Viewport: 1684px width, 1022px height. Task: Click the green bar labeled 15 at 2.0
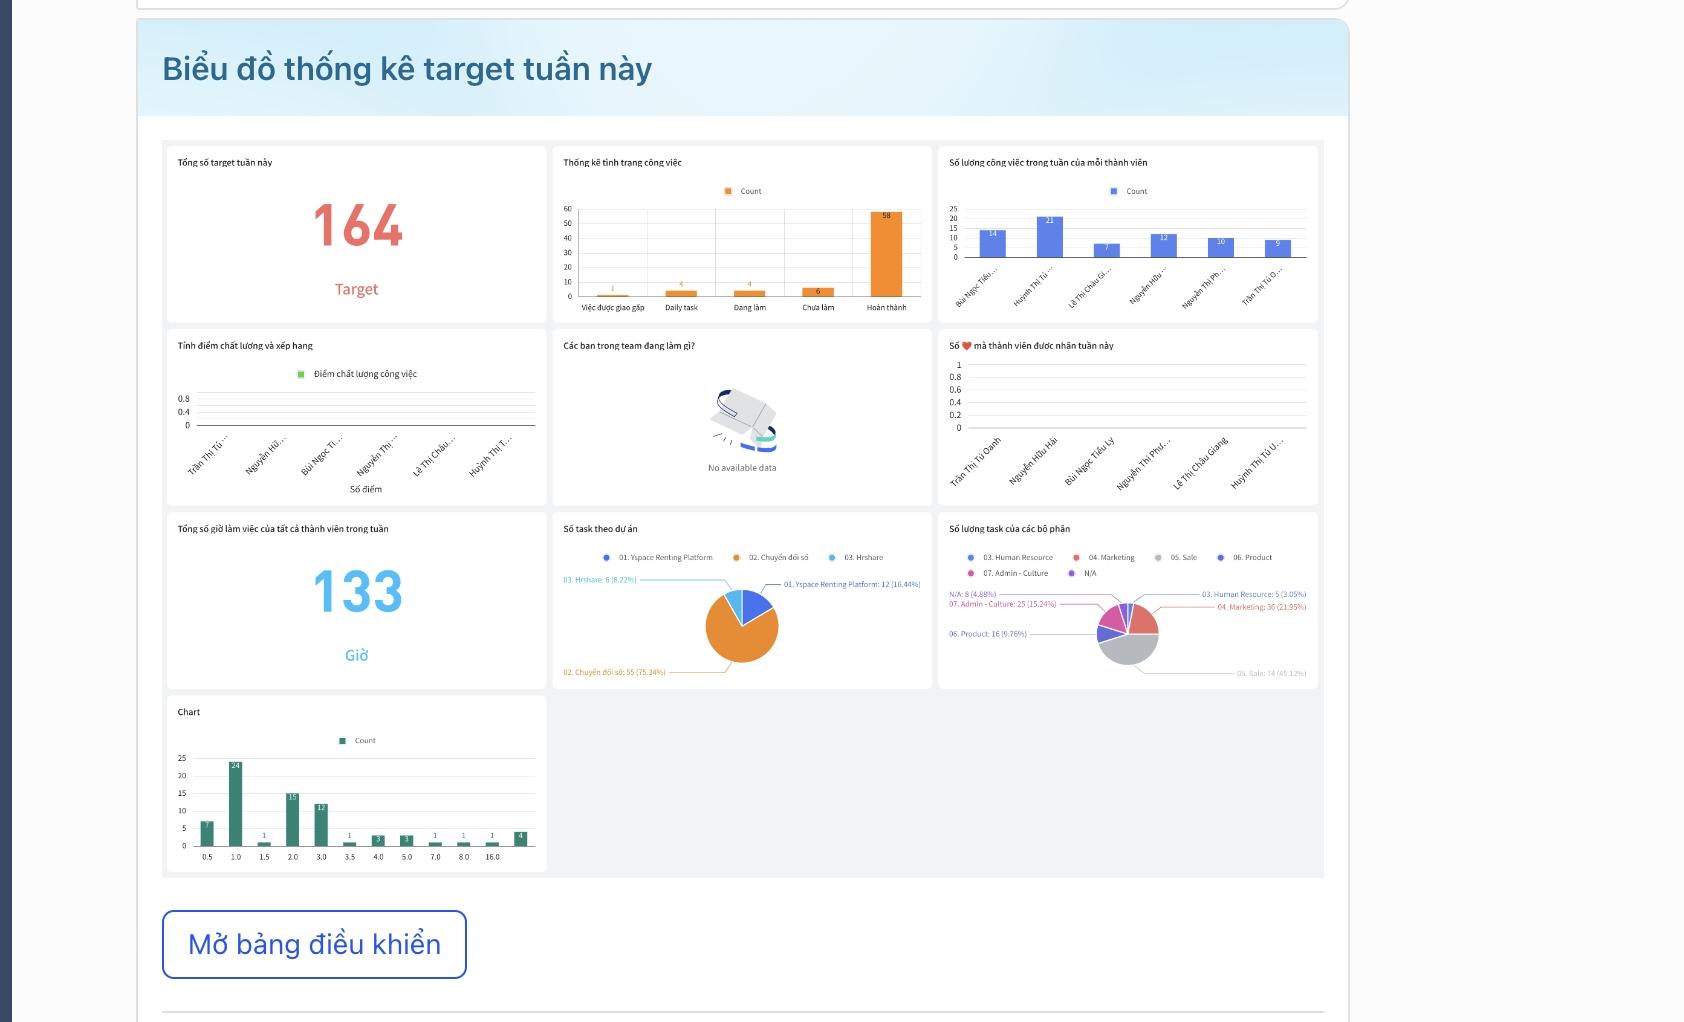[x=293, y=819]
